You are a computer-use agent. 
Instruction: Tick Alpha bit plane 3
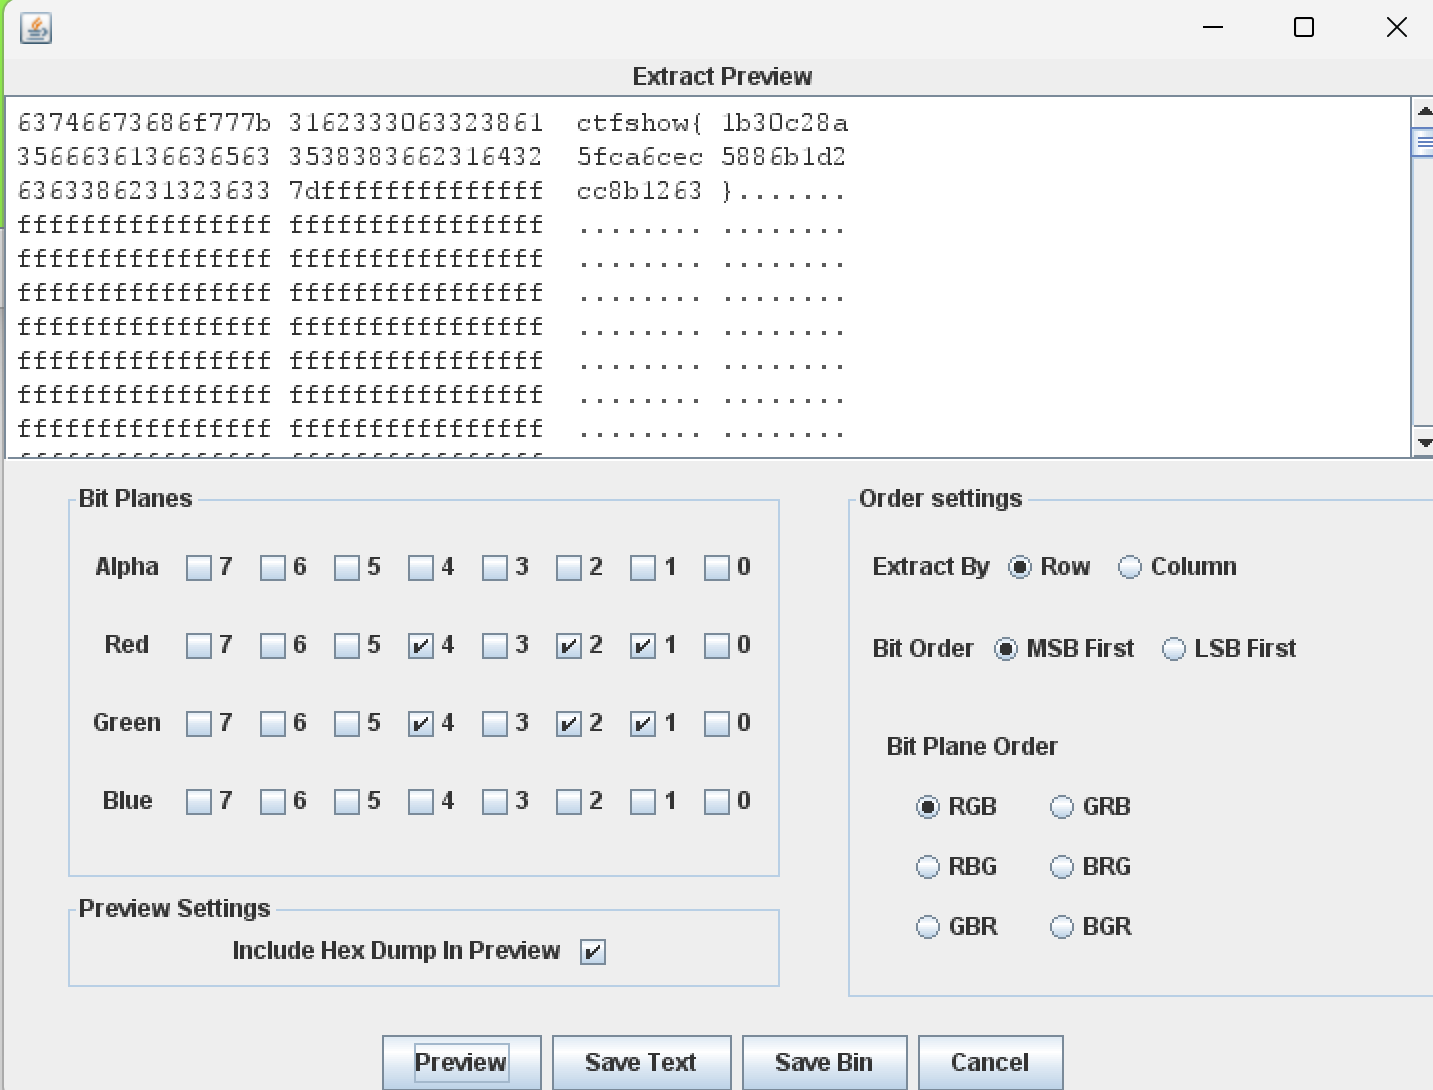tap(495, 568)
